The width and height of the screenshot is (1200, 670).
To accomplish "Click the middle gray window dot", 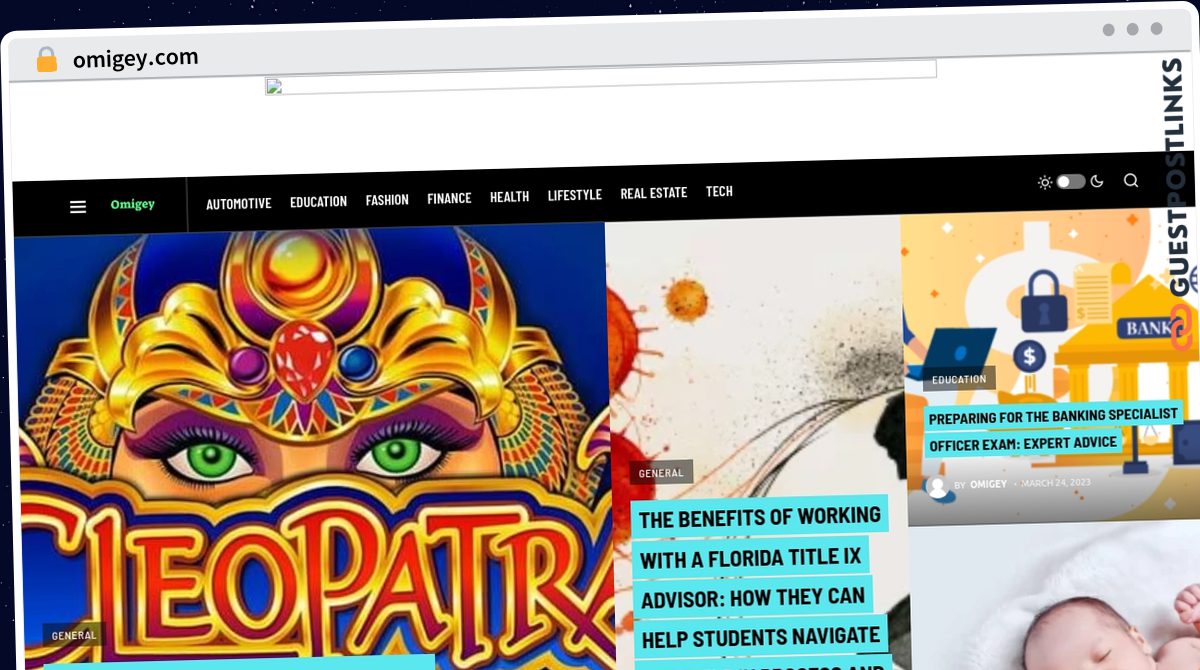I will click(1132, 29).
